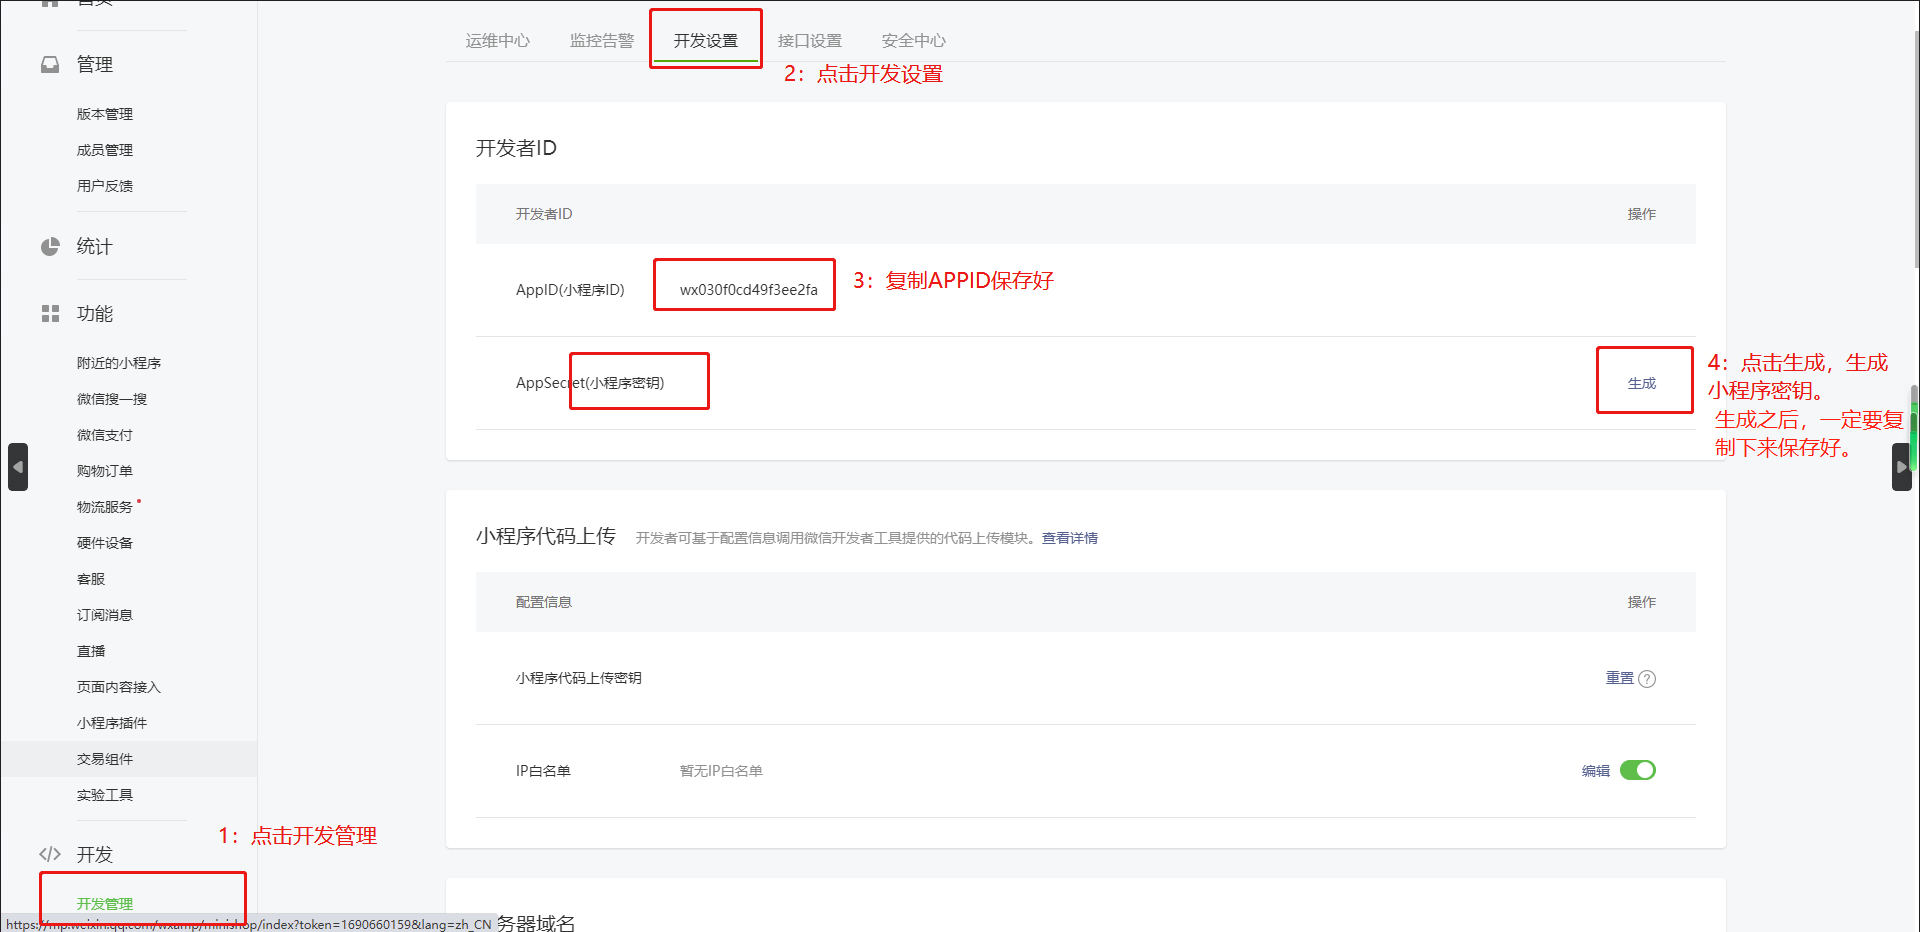Click the help question mark next to 重置
The height and width of the screenshot is (932, 1920).
[x=1647, y=679]
